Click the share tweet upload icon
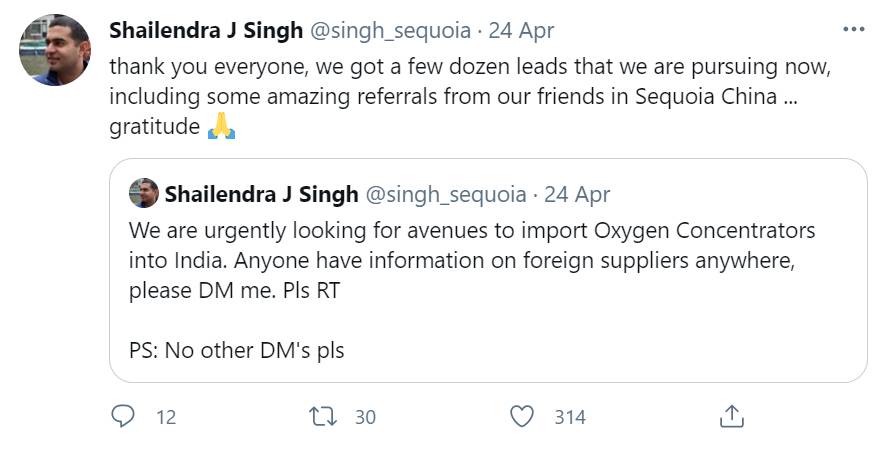Viewport: 884px width, 450px height. coord(731,416)
